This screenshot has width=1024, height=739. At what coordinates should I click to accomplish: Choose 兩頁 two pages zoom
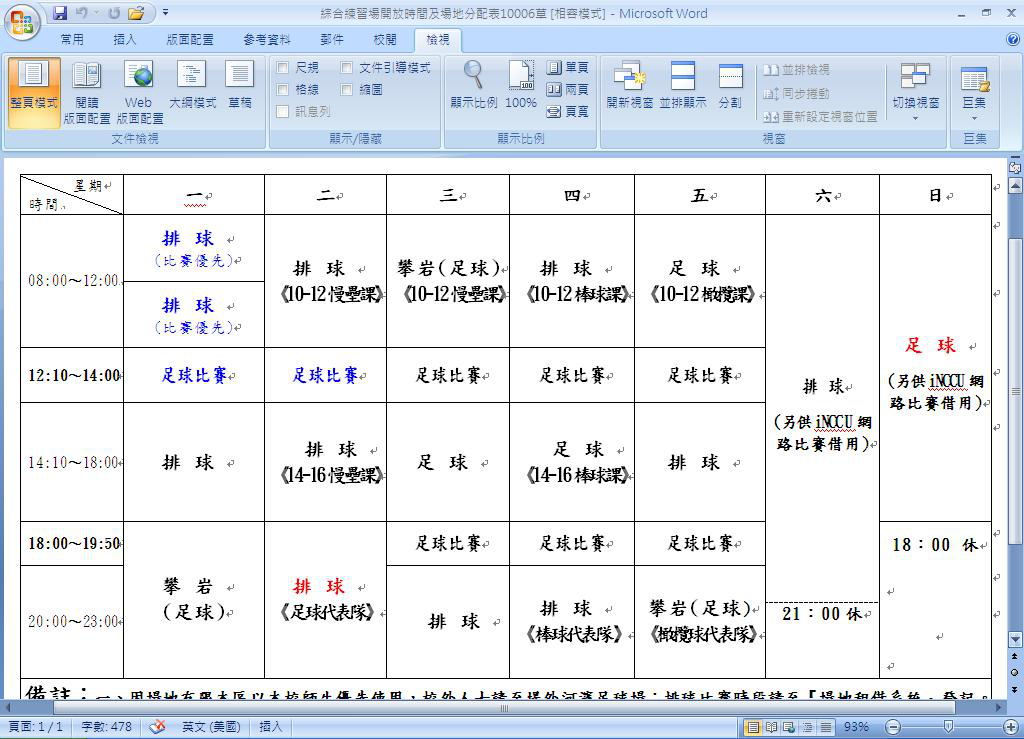(568, 89)
